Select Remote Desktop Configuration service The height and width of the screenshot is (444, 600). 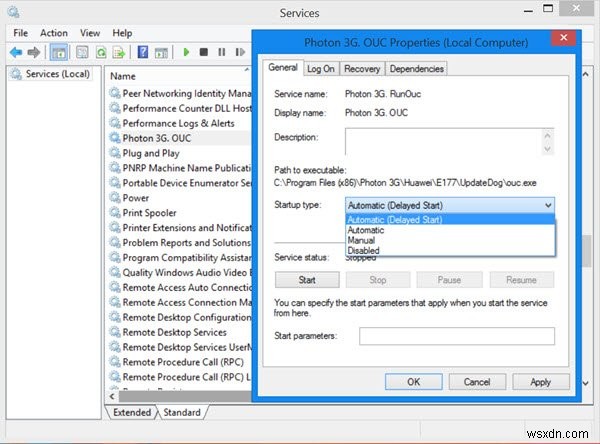[180, 317]
